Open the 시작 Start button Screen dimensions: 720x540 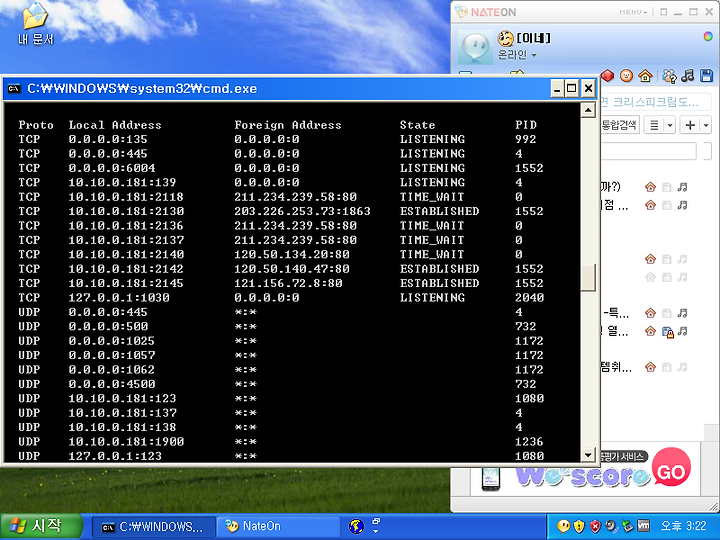coord(41,526)
